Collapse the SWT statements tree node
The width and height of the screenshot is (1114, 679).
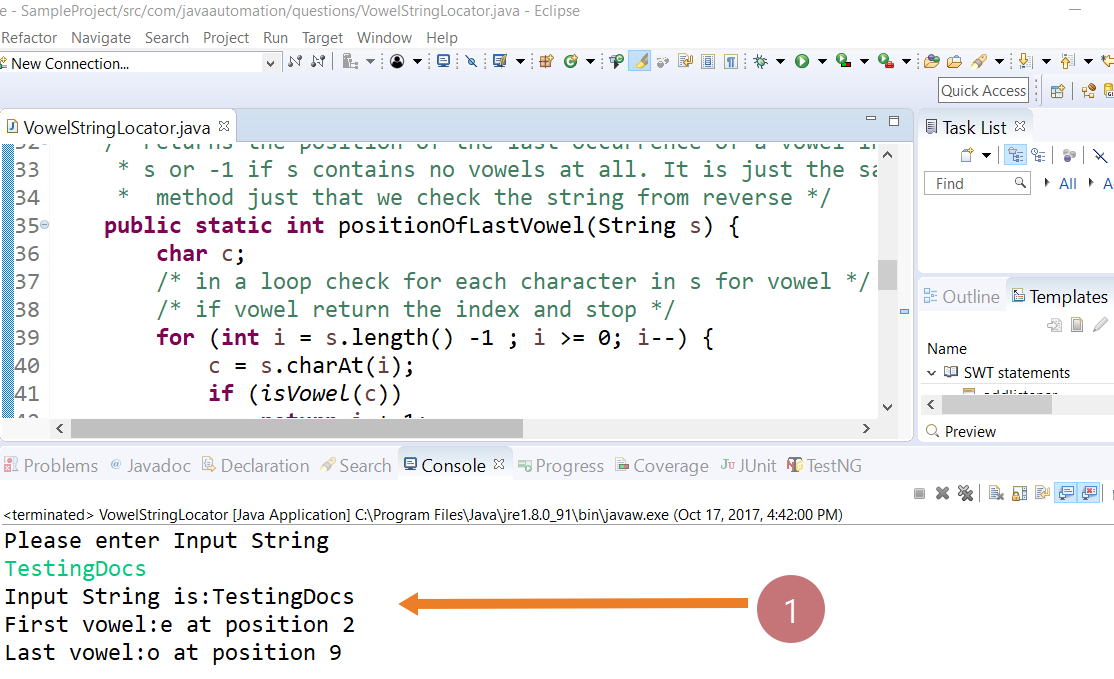tap(931, 372)
